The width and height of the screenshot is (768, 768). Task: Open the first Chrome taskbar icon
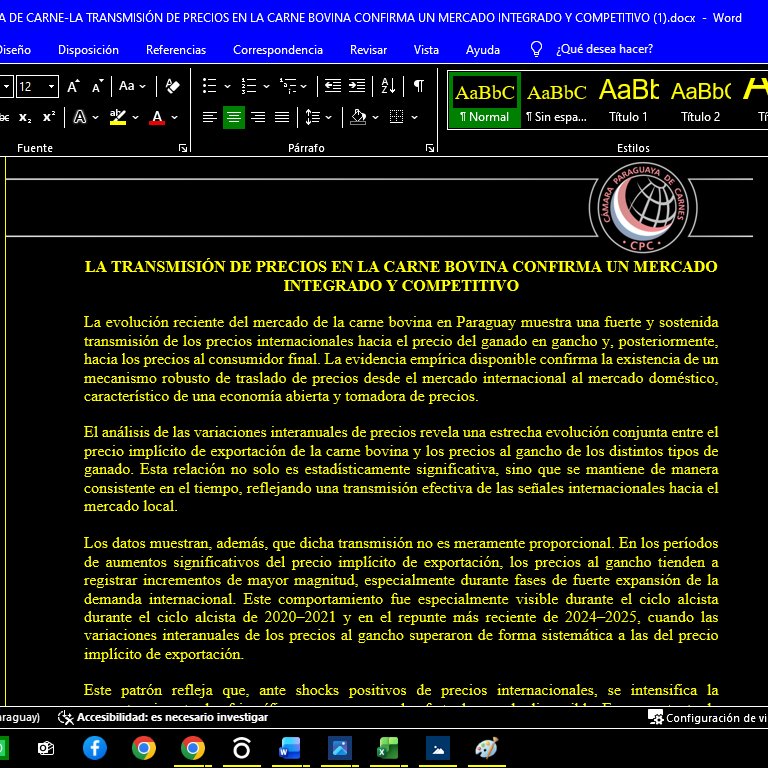click(144, 748)
